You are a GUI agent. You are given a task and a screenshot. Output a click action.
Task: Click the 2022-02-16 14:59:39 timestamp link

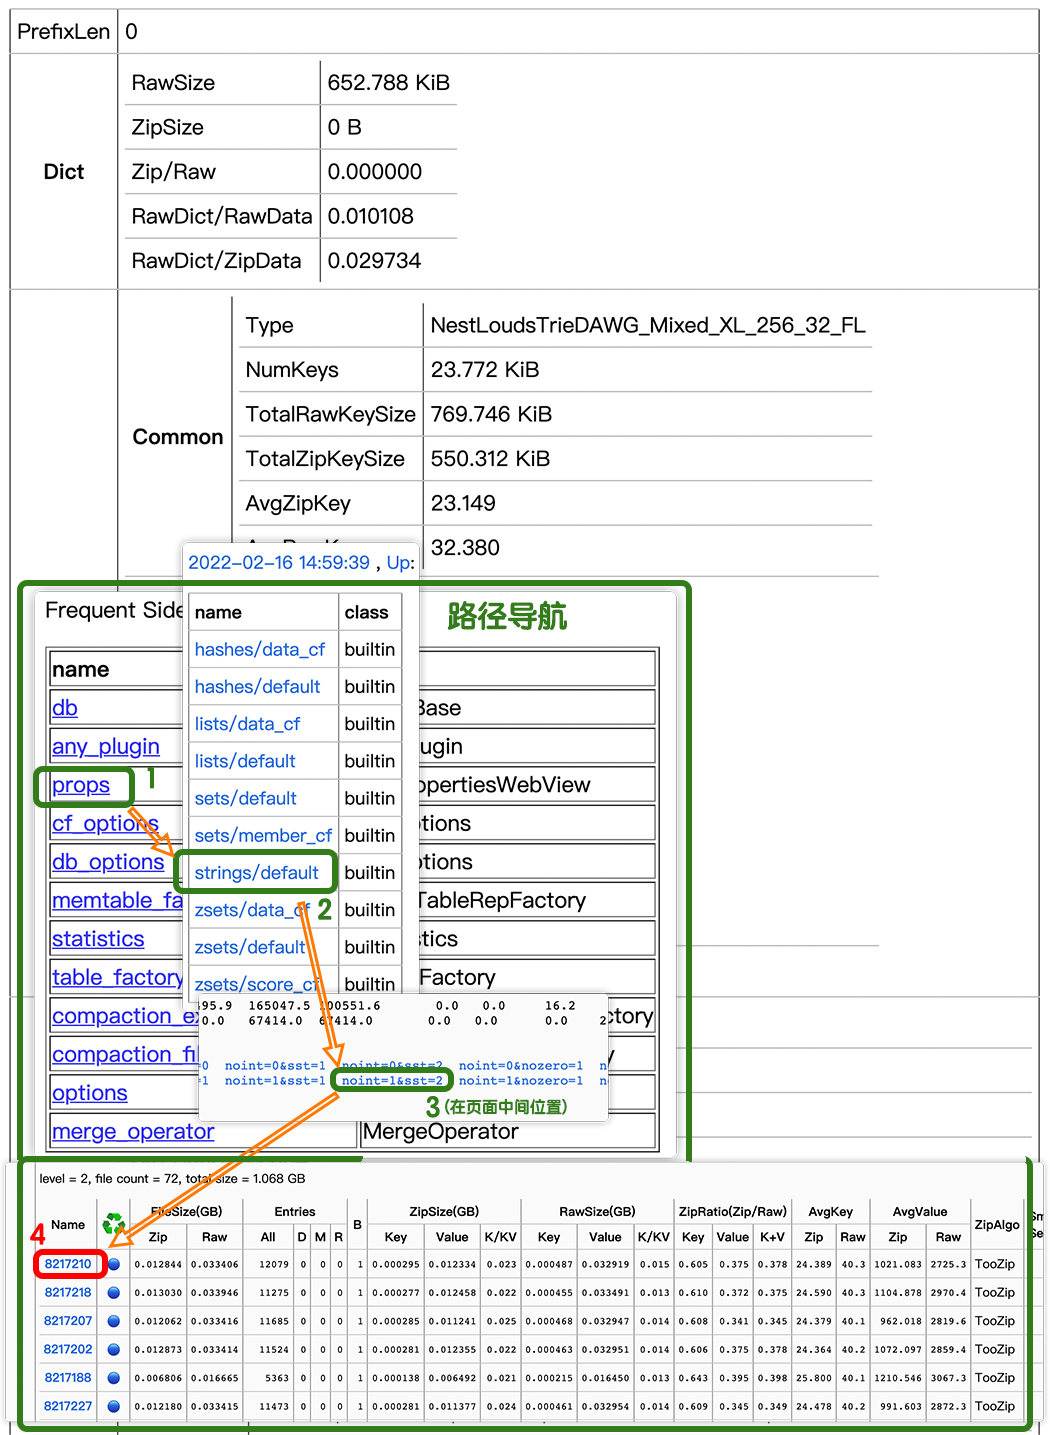point(279,563)
